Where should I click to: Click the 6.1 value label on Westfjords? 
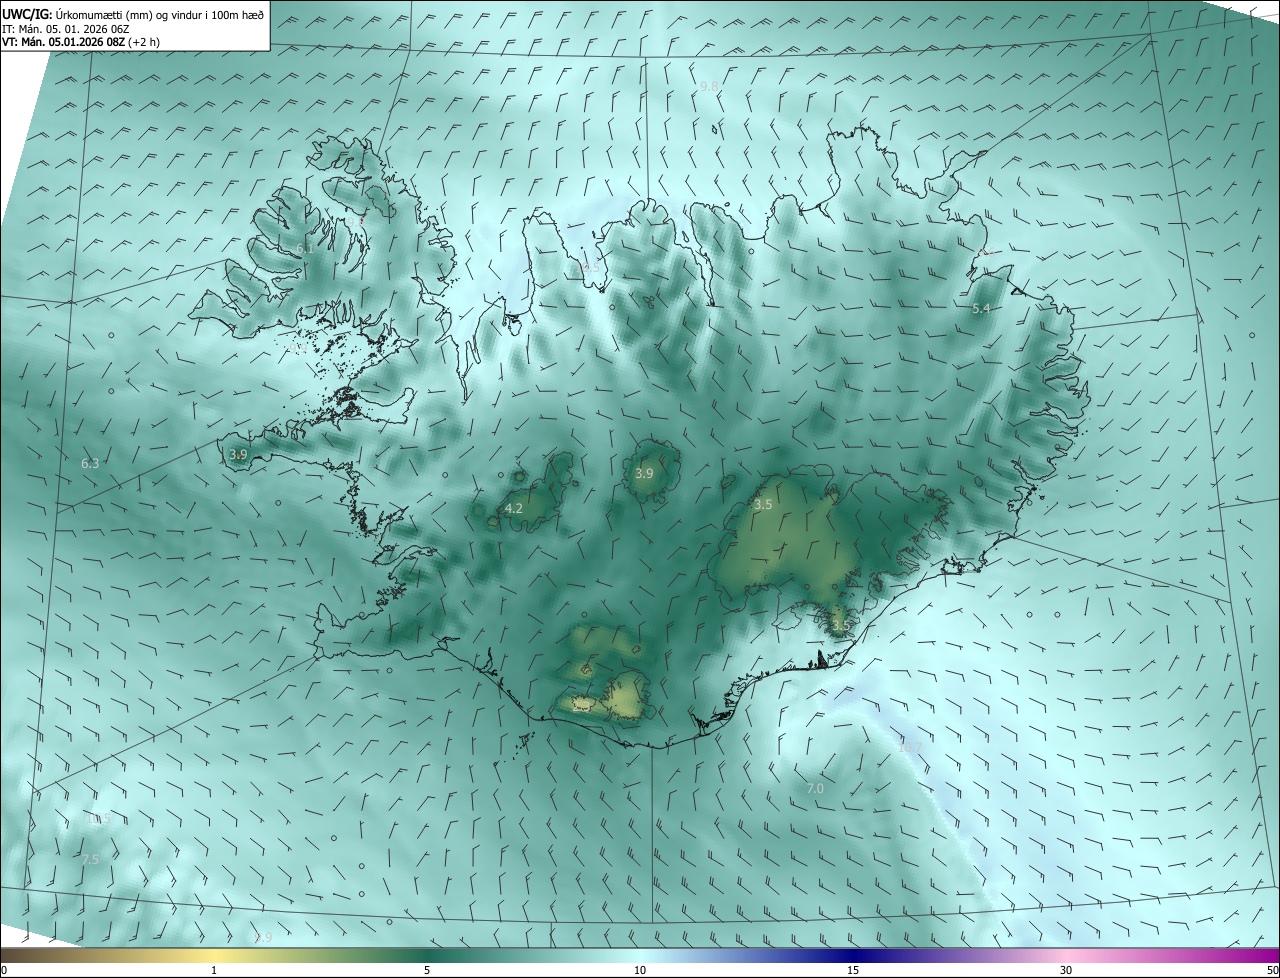pyautogui.click(x=304, y=248)
